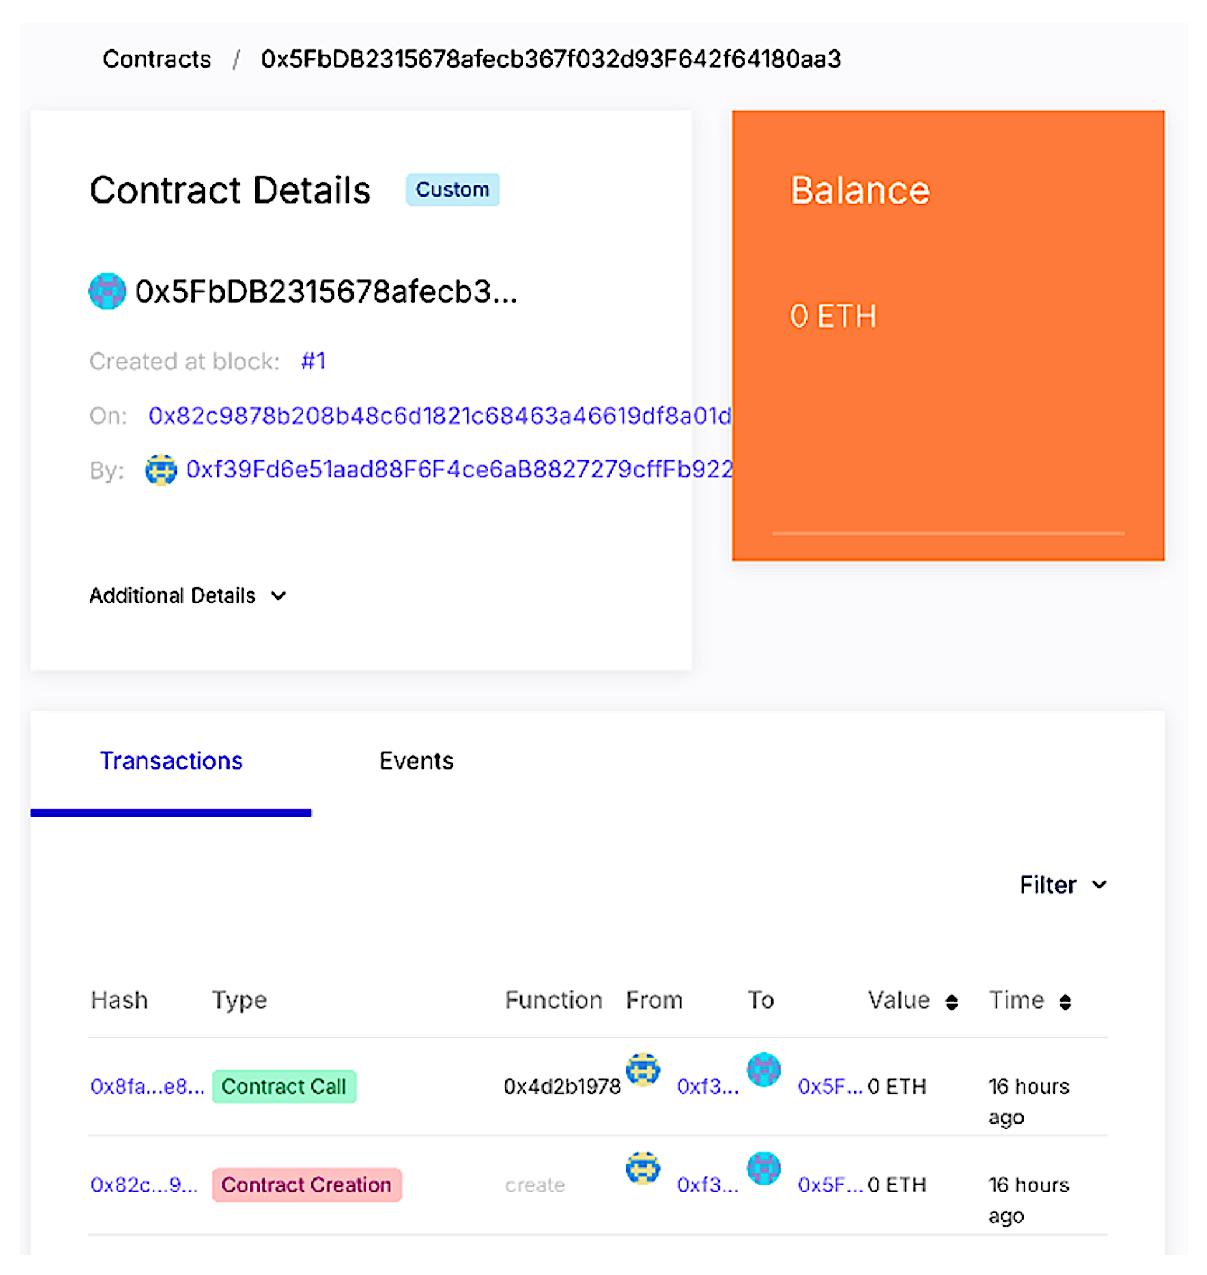Expand Additional Details section
The height and width of the screenshot is (1275, 1207).
point(188,596)
